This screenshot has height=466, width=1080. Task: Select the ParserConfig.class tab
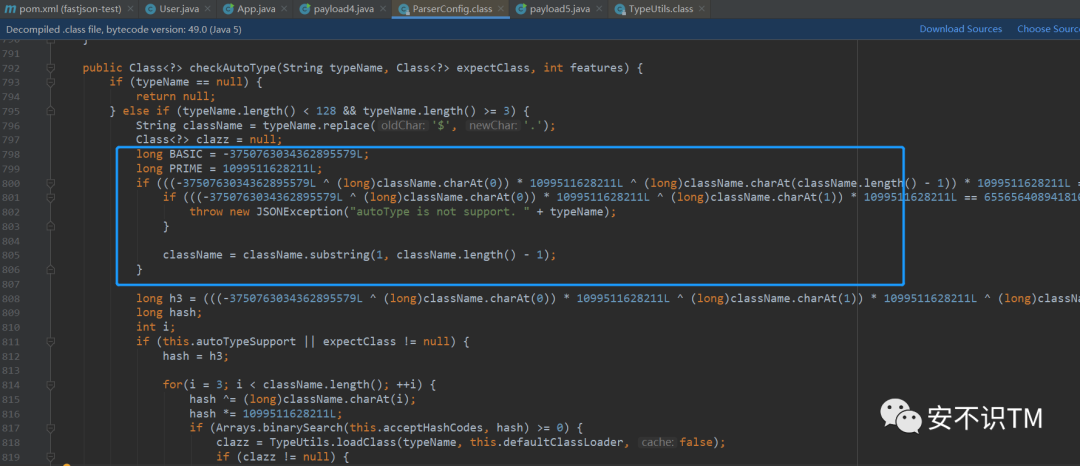tap(450, 10)
